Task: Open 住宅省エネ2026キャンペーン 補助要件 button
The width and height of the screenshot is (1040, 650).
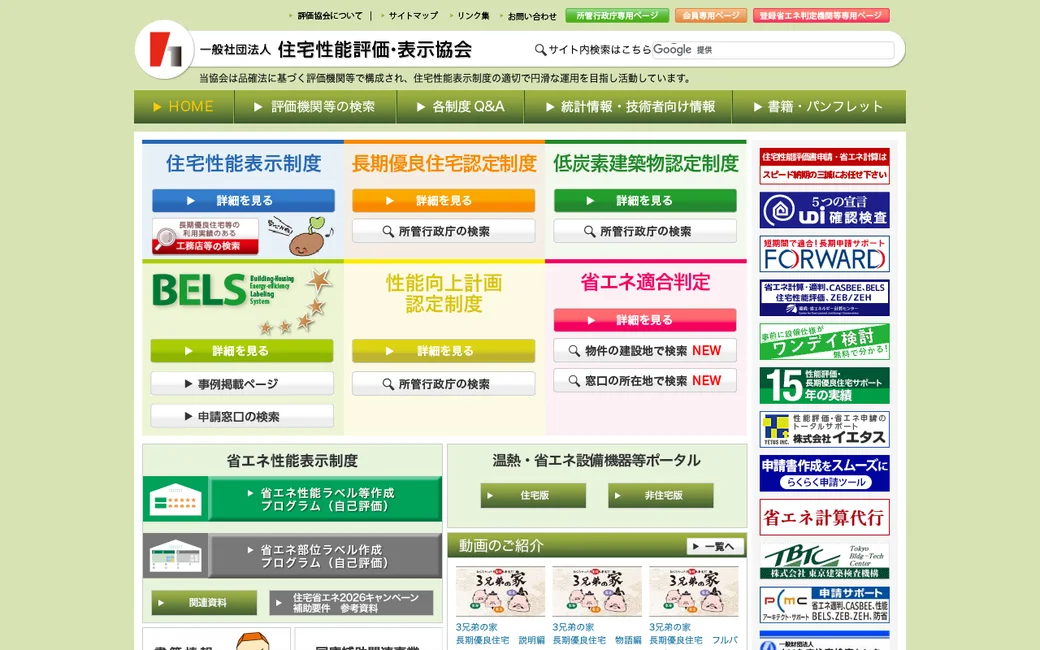Action: tap(352, 603)
